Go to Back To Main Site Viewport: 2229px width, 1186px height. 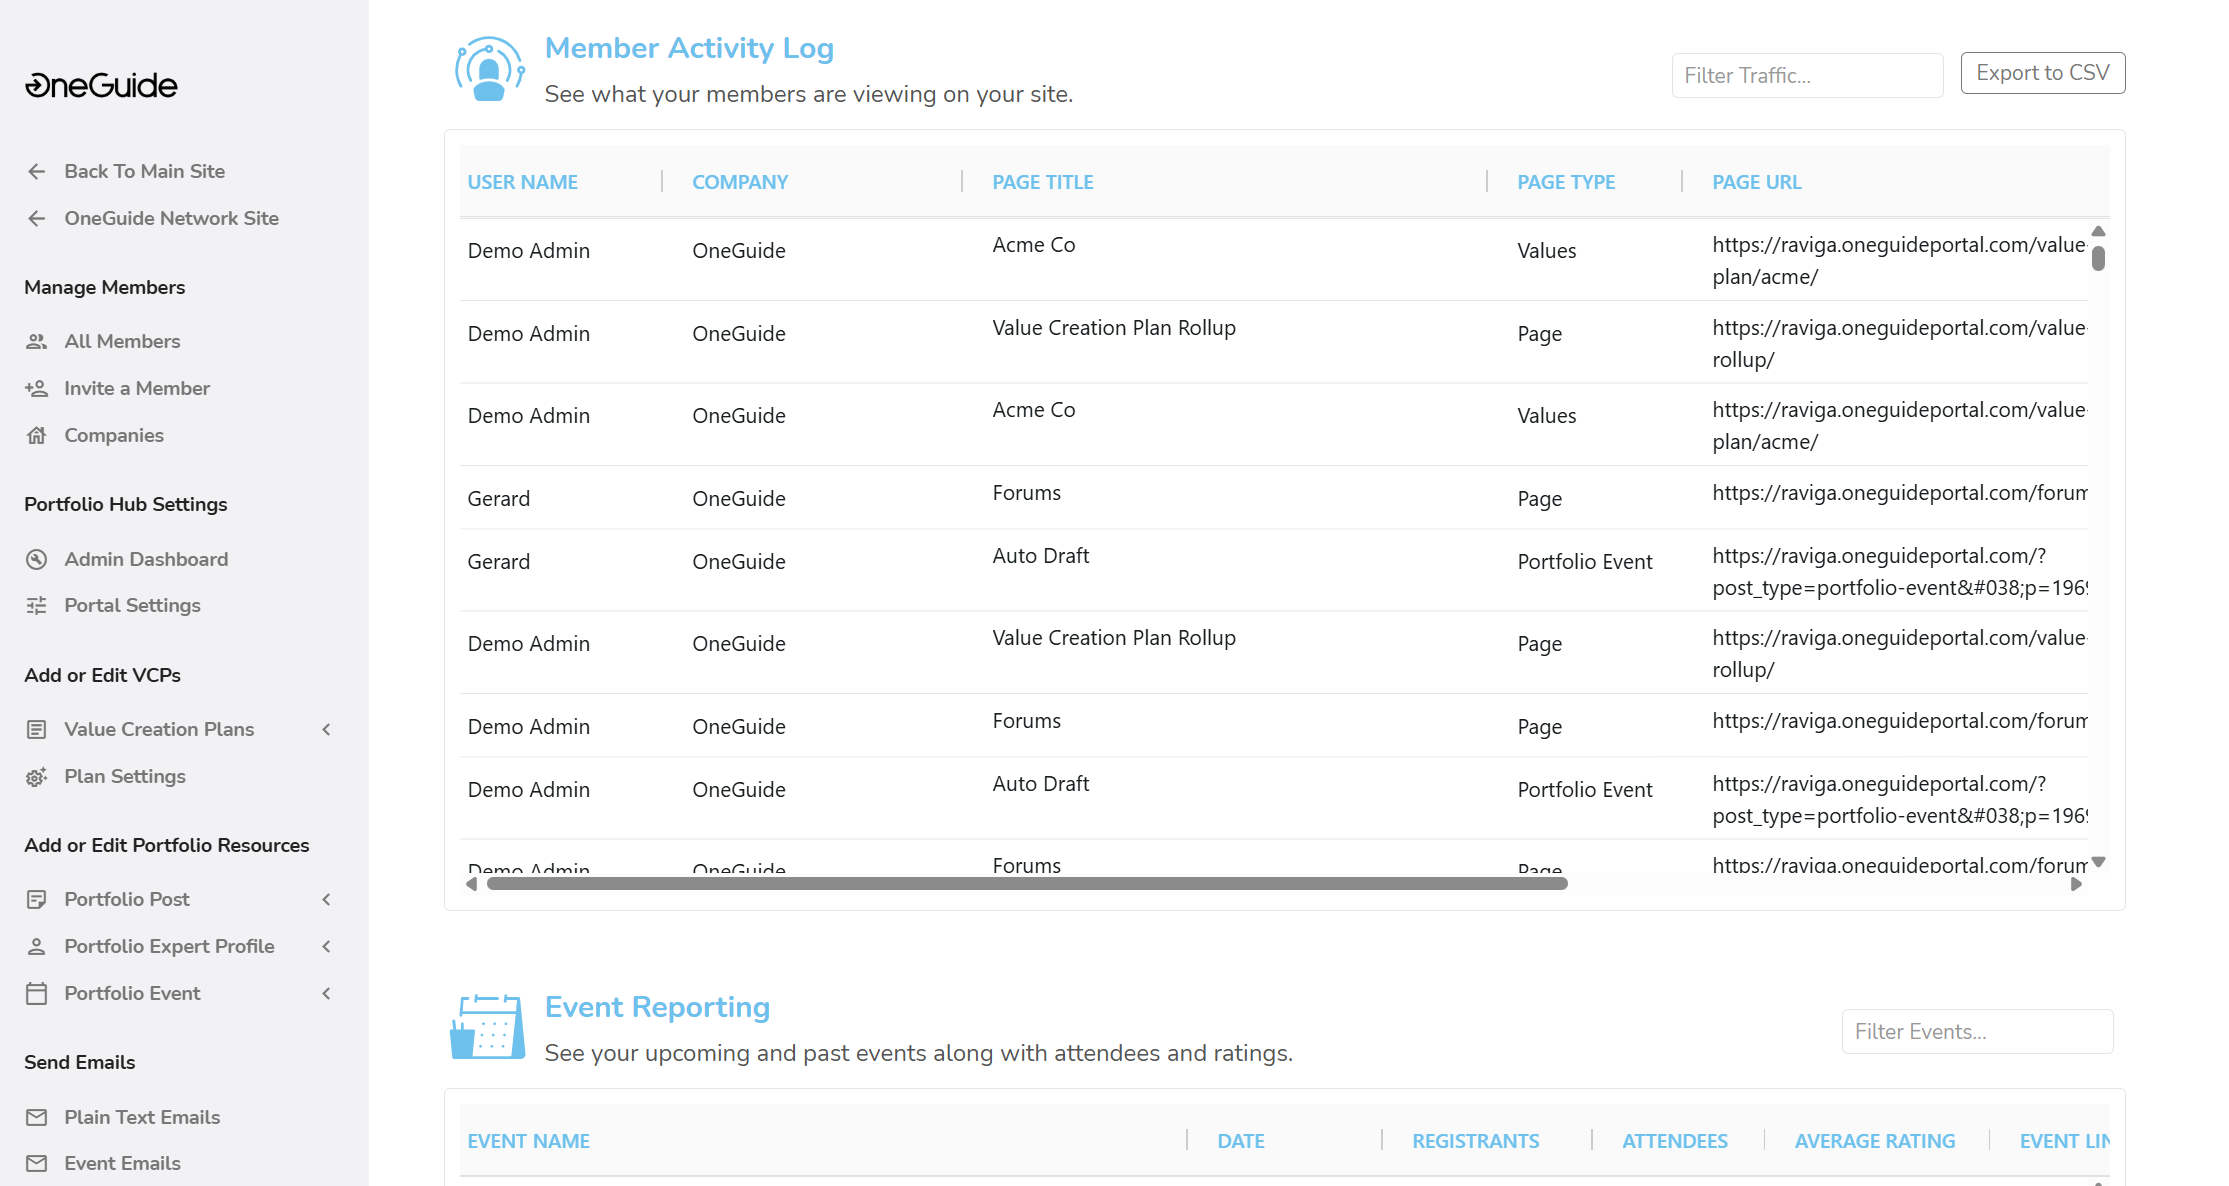coord(145,171)
